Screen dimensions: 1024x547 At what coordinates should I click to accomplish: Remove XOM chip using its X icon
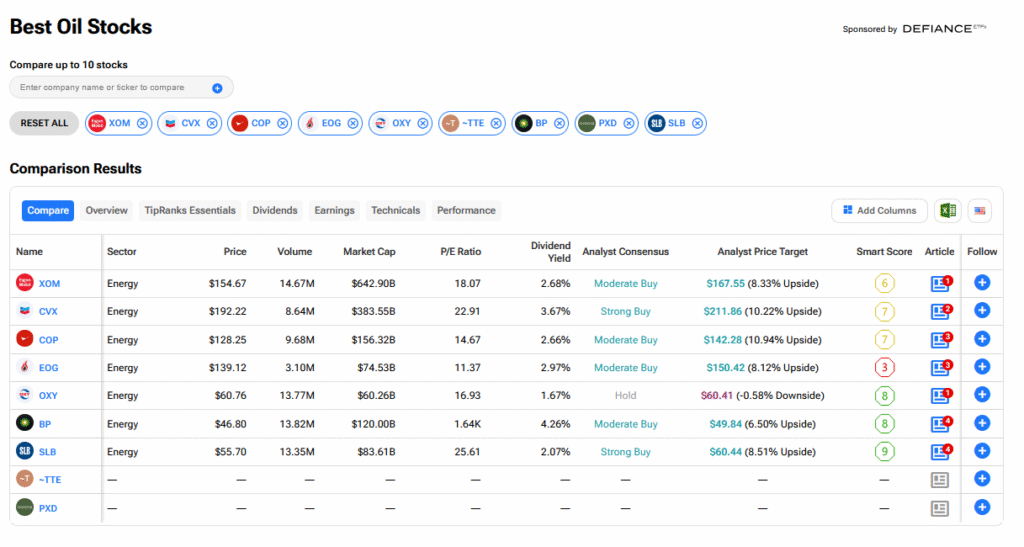(142, 123)
